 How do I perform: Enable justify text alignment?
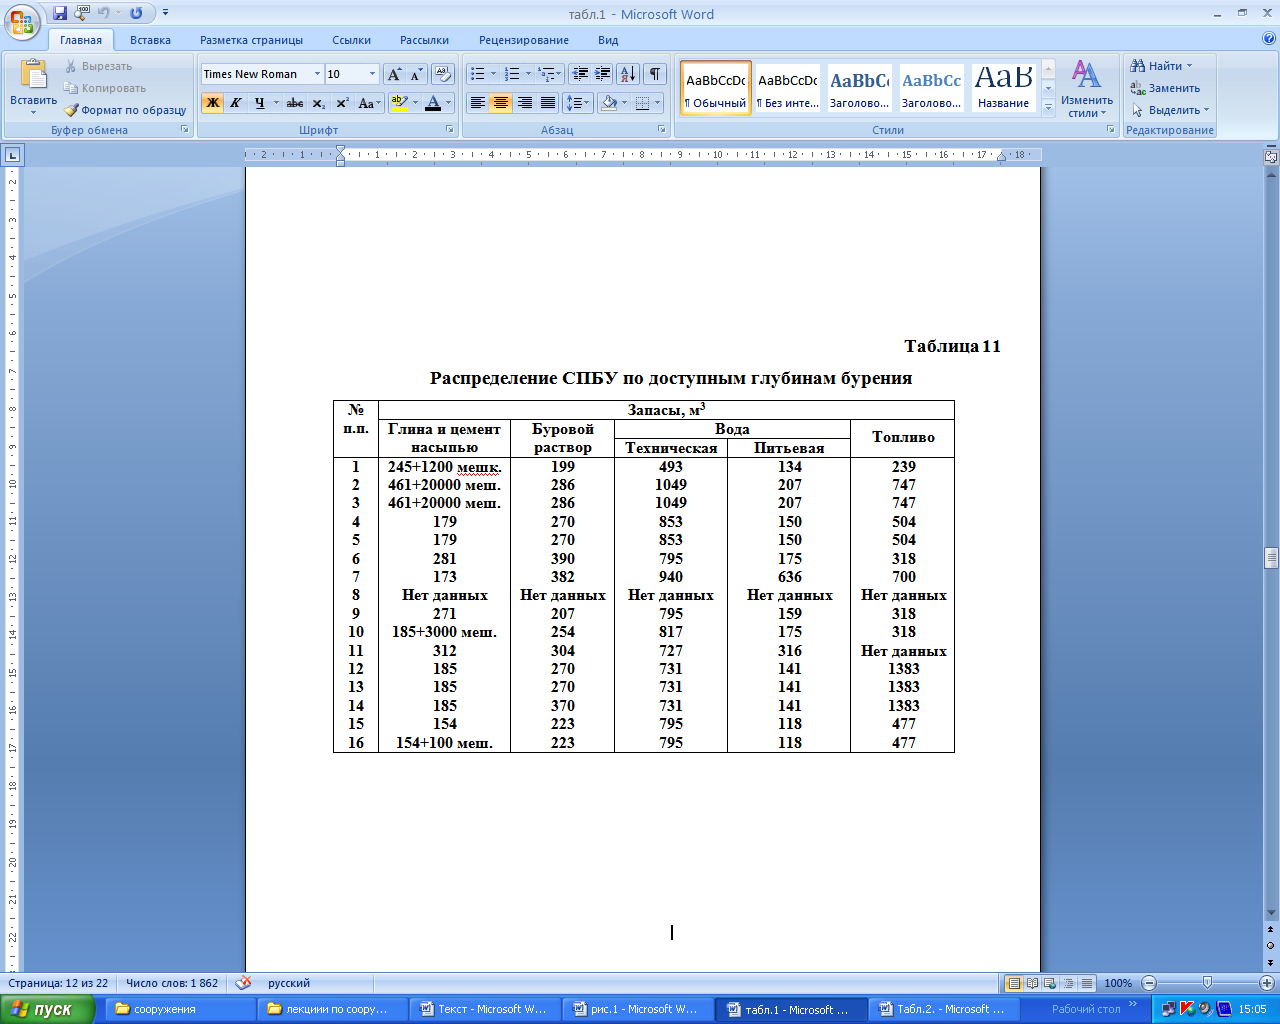(548, 103)
